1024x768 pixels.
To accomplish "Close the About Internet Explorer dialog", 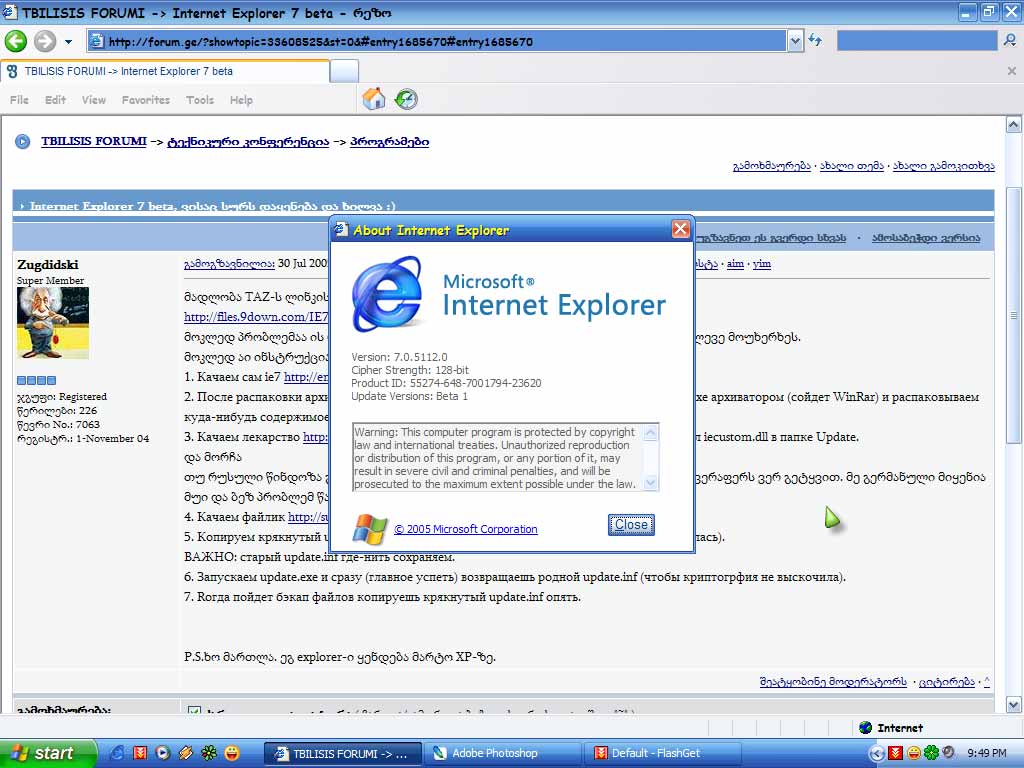I will 680,229.
